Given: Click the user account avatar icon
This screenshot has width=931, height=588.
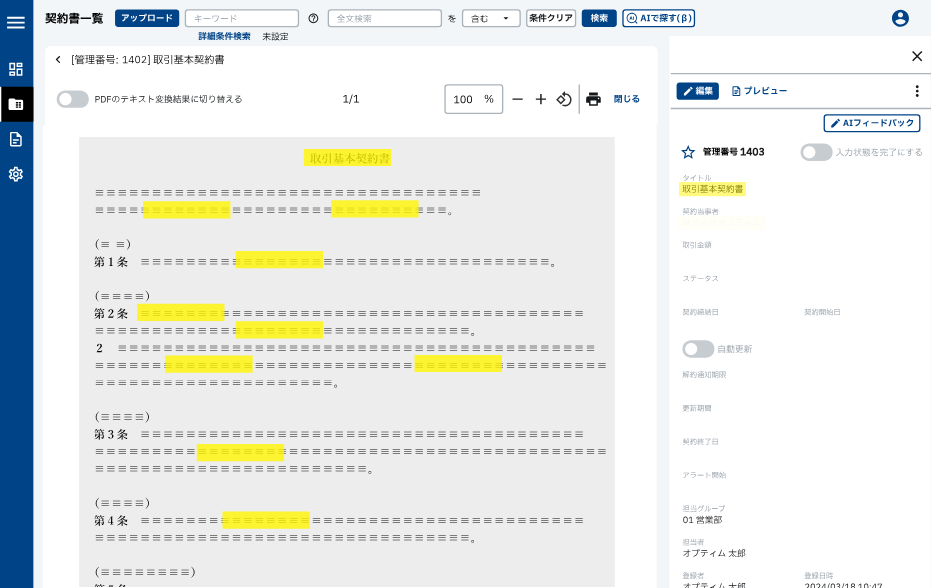Looking at the screenshot, I should point(900,18).
